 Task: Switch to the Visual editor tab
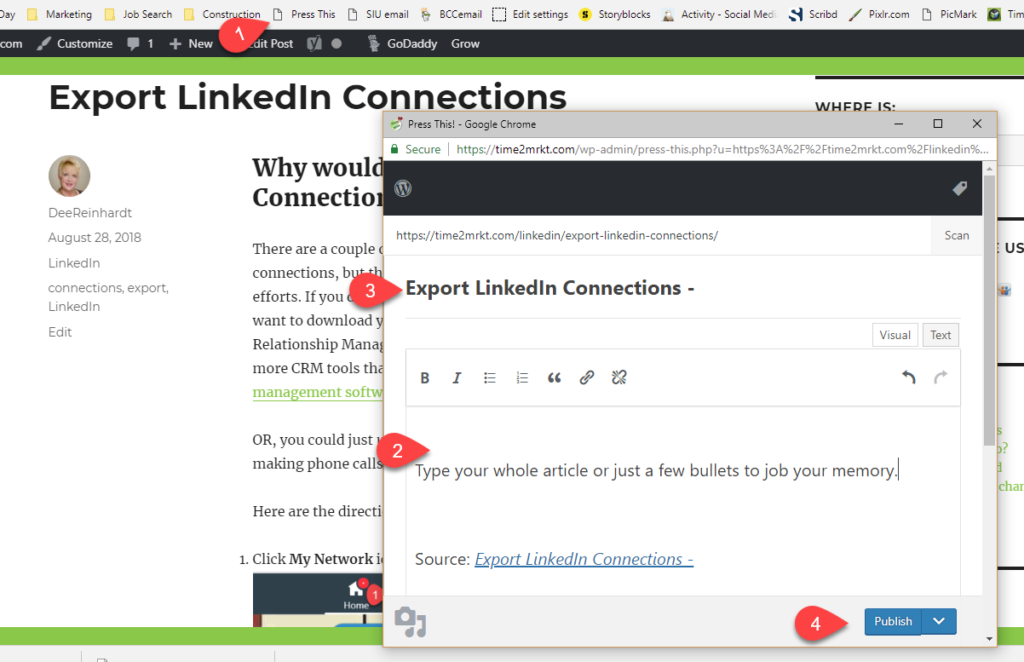tap(895, 335)
